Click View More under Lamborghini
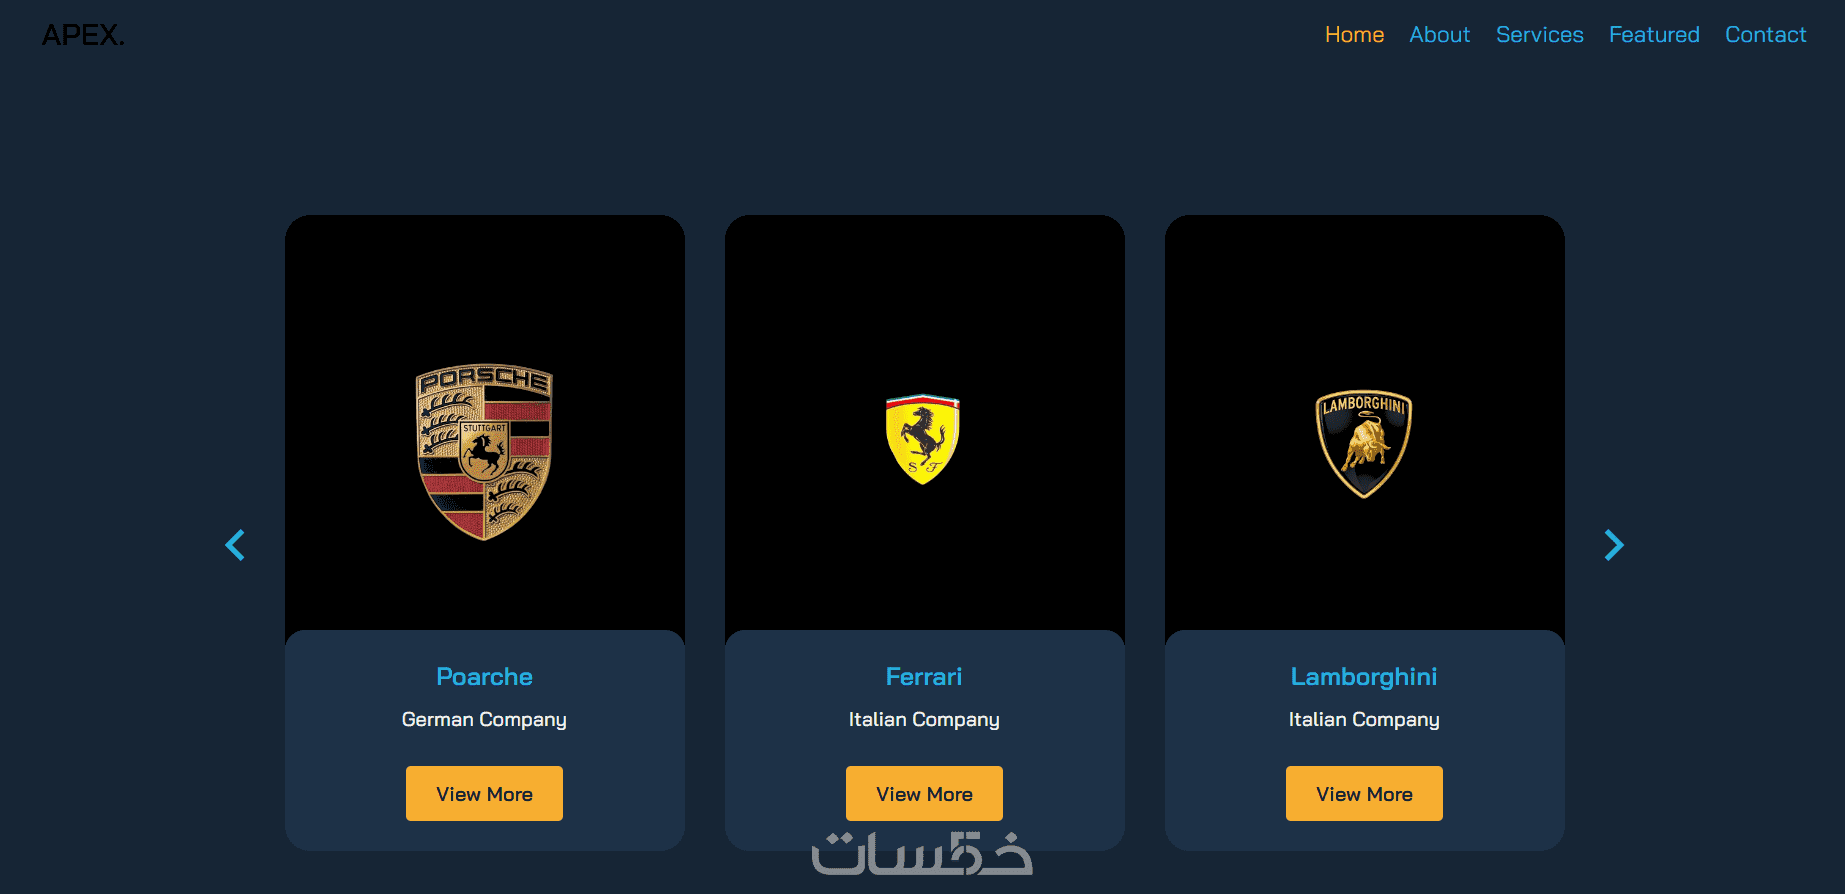The height and width of the screenshot is (894, 1845). pos(1364,794)
